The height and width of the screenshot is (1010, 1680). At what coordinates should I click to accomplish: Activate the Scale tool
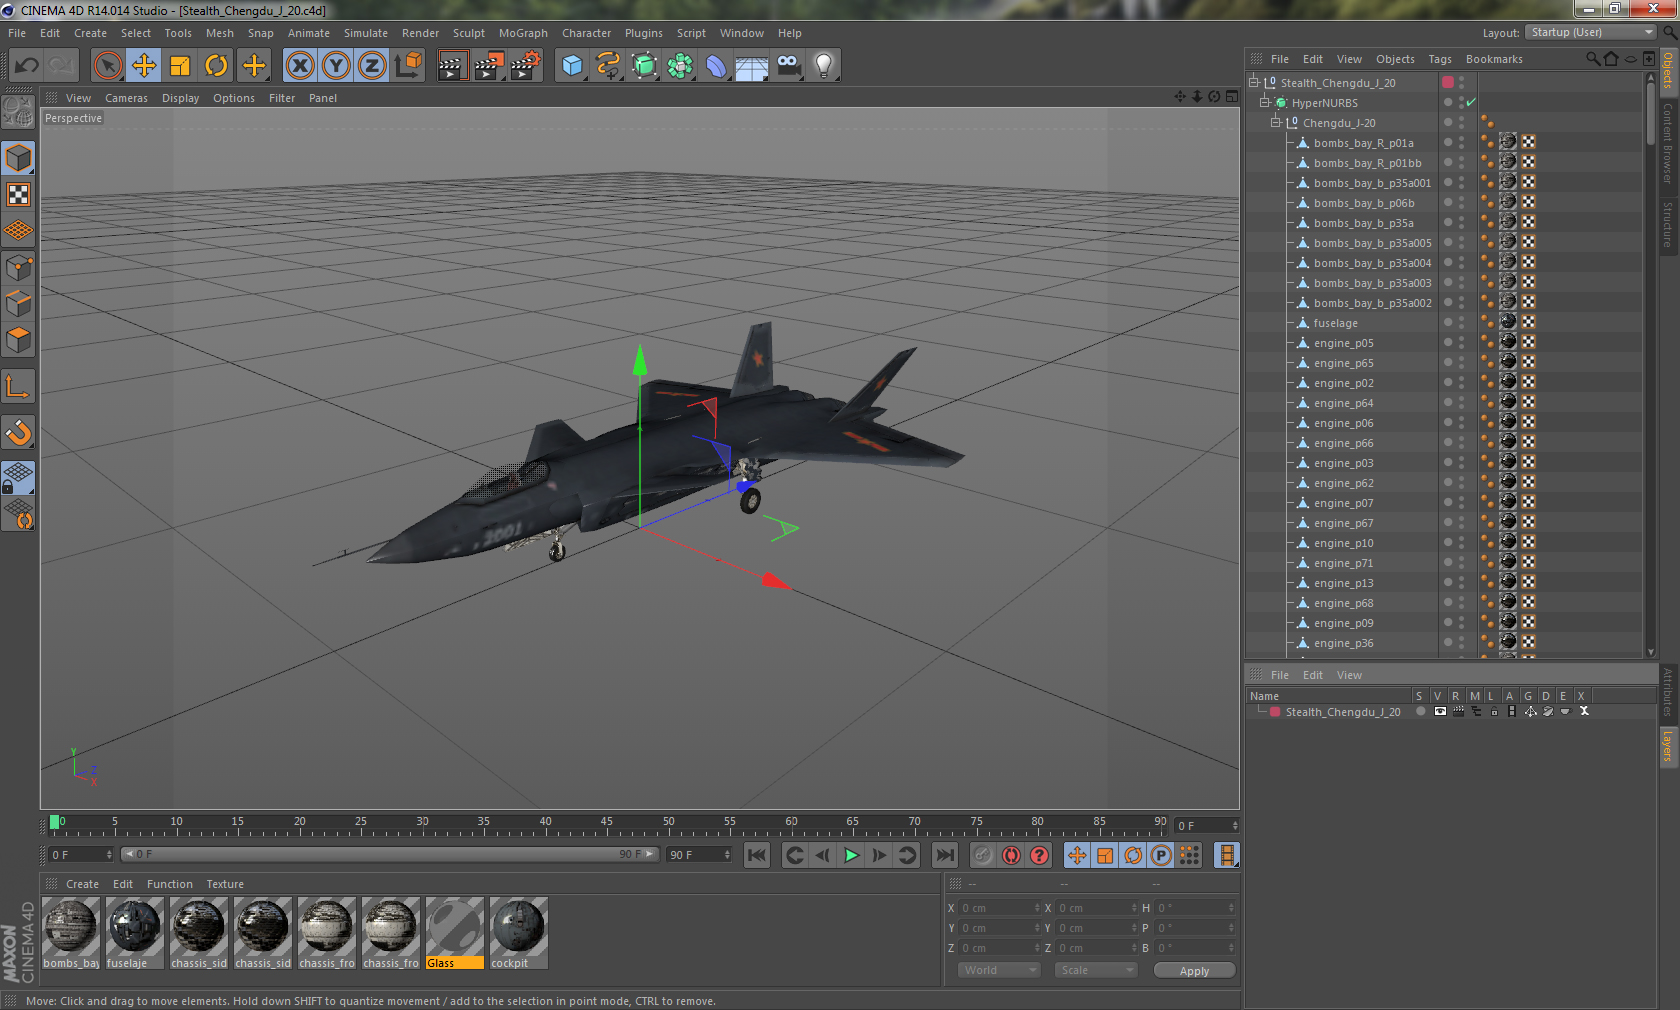[x=180, y=66]
